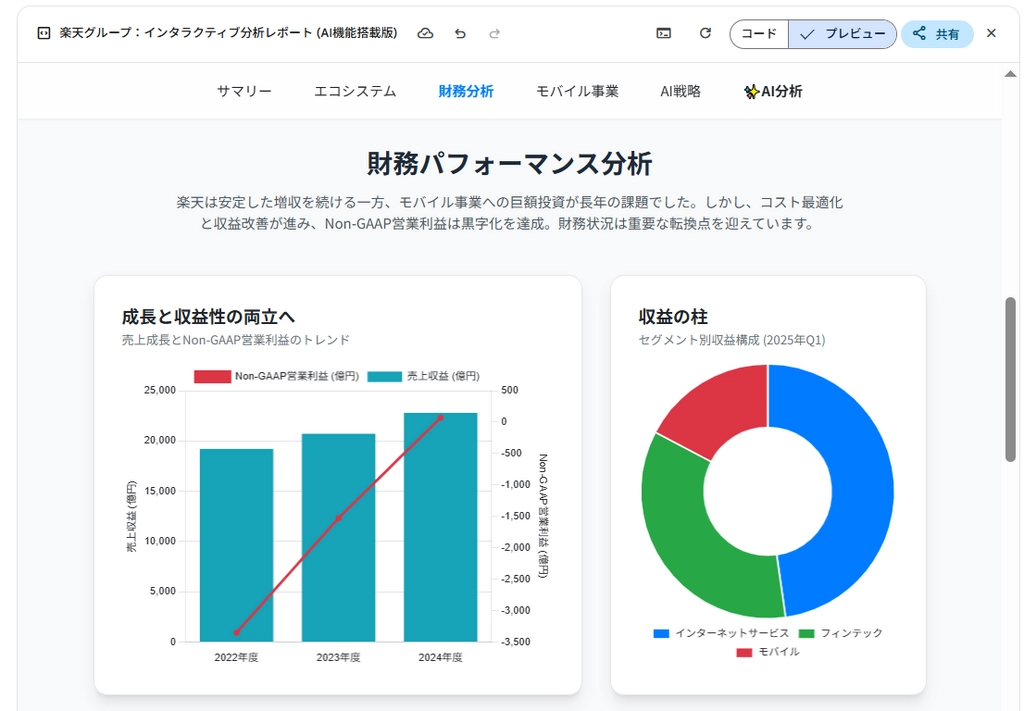The image size is (1024, 711).
Task: Click the 2023年度 revenue bar
Action: pyautogui.click(x=338, y=537)
